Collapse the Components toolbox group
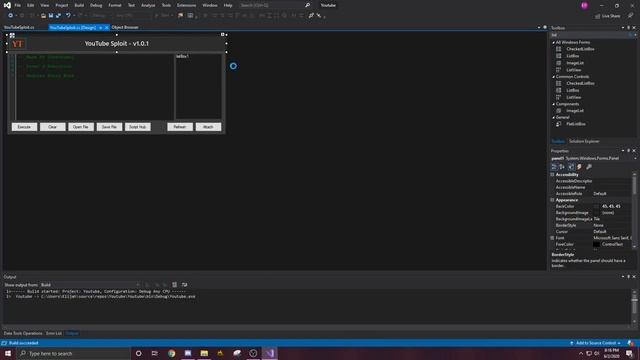Image resolution: width=640 pixels, height=360 pixels. pyautogui.click(x=553, y=104)
